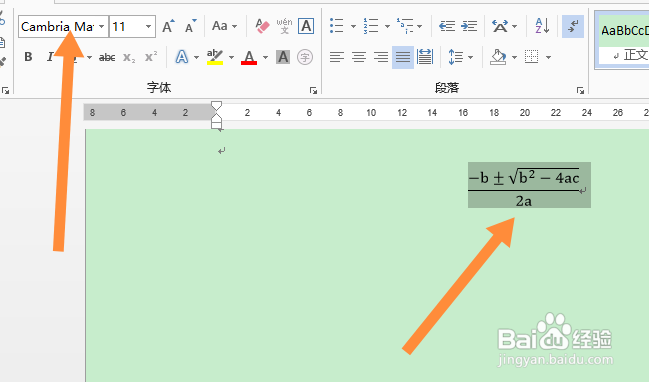The height and width of the screenshot is (382, 649).
Task: Toggle subscript formatting
Action: (x=129, y=58)
